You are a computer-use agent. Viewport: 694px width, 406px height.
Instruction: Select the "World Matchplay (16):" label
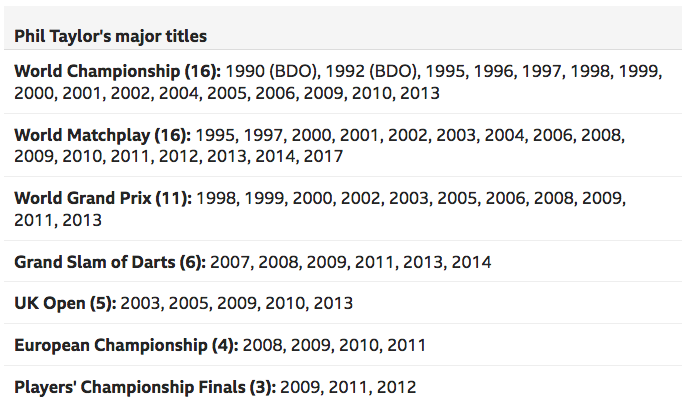(x=102, y=135)
